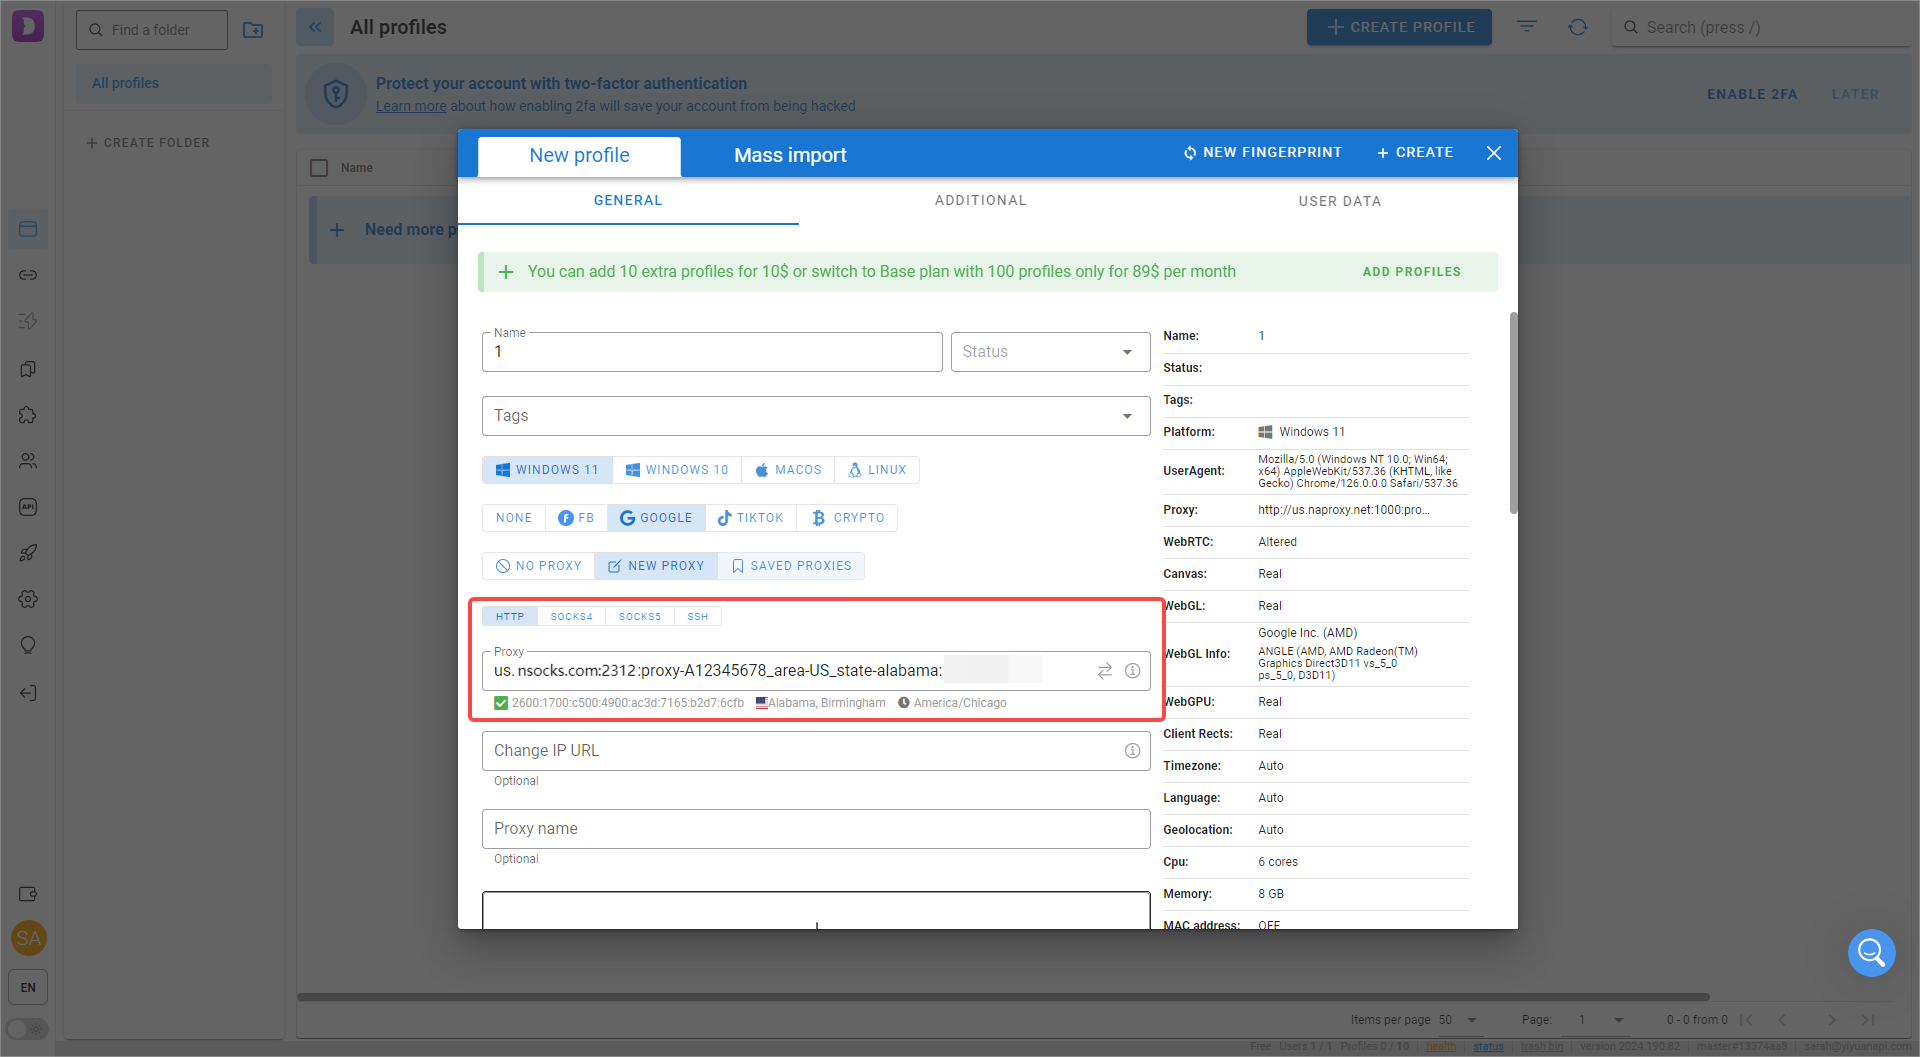Select the No Proxy option
The height and width of the screenshot is (1057, 1920).
[x=538, y=566]
